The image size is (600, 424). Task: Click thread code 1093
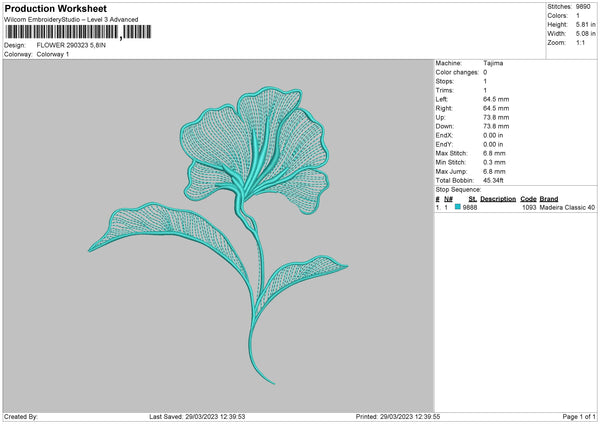click(529, 207)
